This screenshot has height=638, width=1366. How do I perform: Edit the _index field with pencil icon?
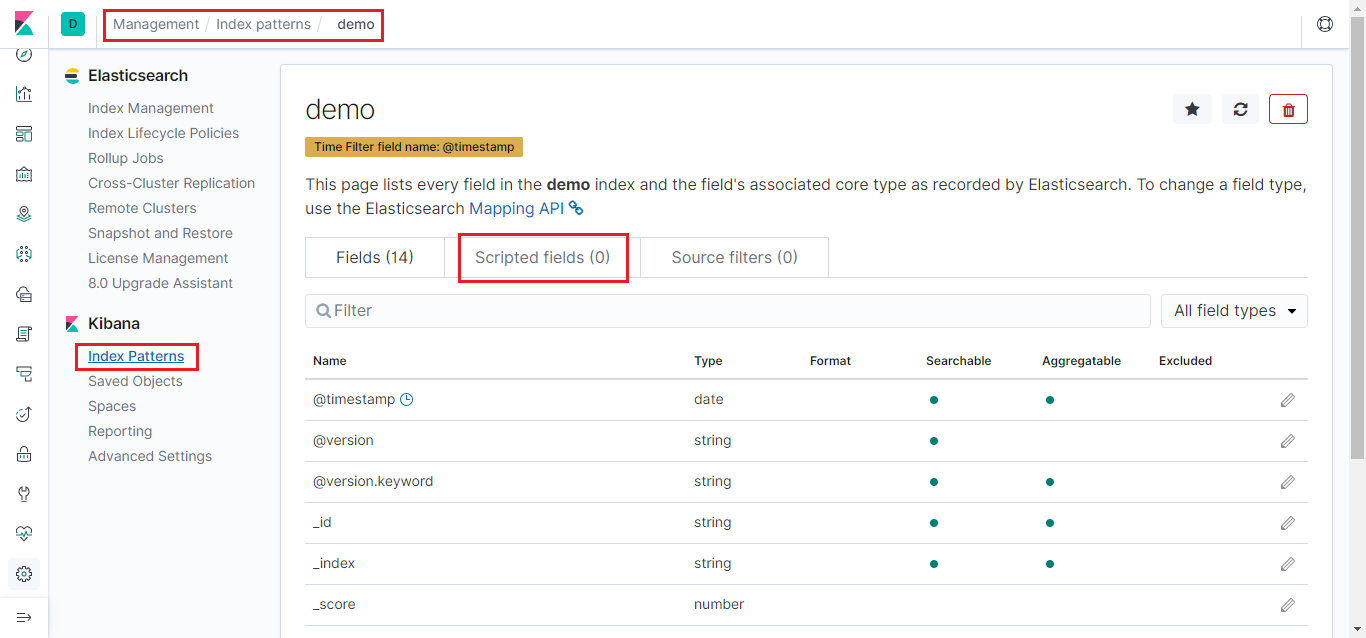click(x=1287, y=564)
